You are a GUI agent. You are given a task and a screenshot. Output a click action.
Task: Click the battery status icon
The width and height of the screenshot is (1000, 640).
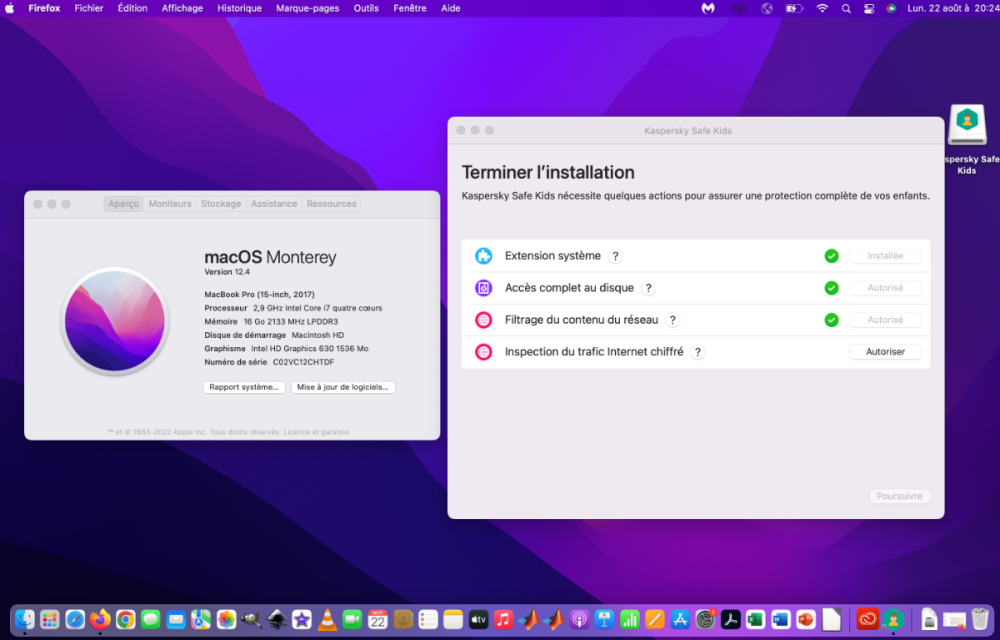coord(795,8)
